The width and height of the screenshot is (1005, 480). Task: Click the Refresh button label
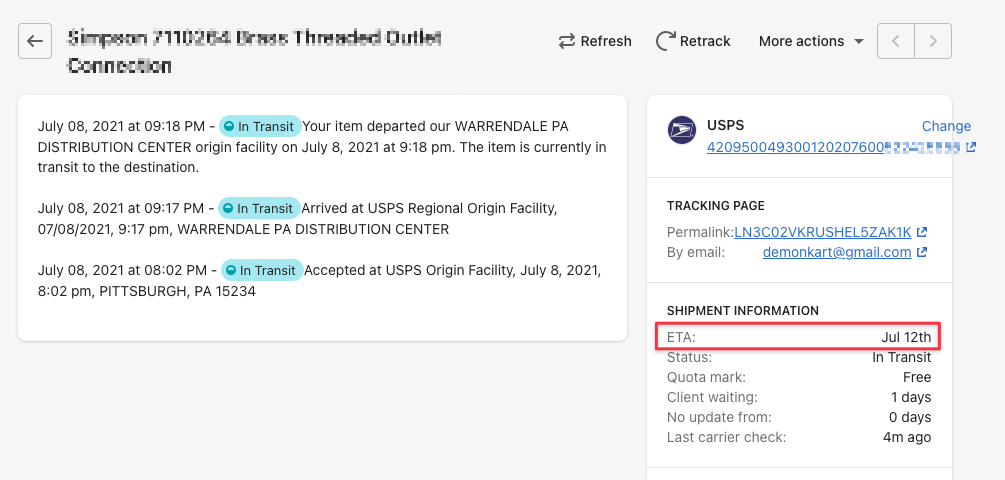pyautogui.click(x=606, y=42)
